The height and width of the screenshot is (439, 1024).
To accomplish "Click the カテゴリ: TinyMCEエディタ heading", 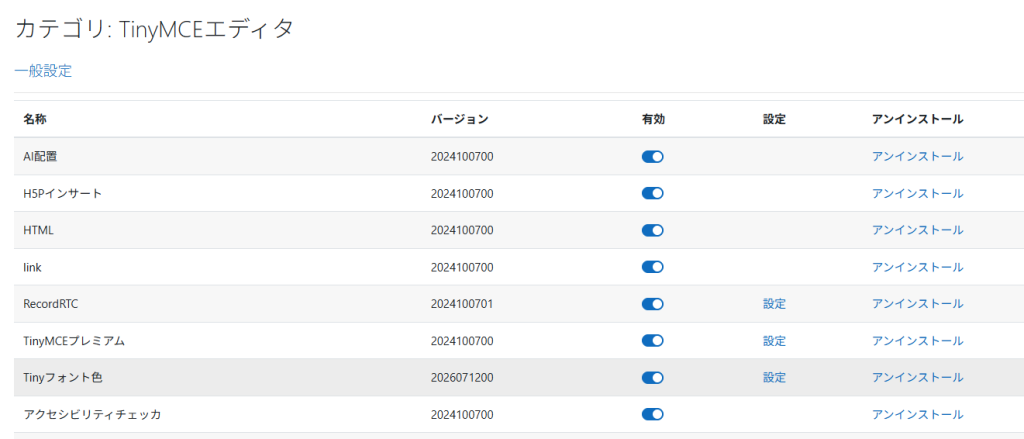I will tap(154, 30).
